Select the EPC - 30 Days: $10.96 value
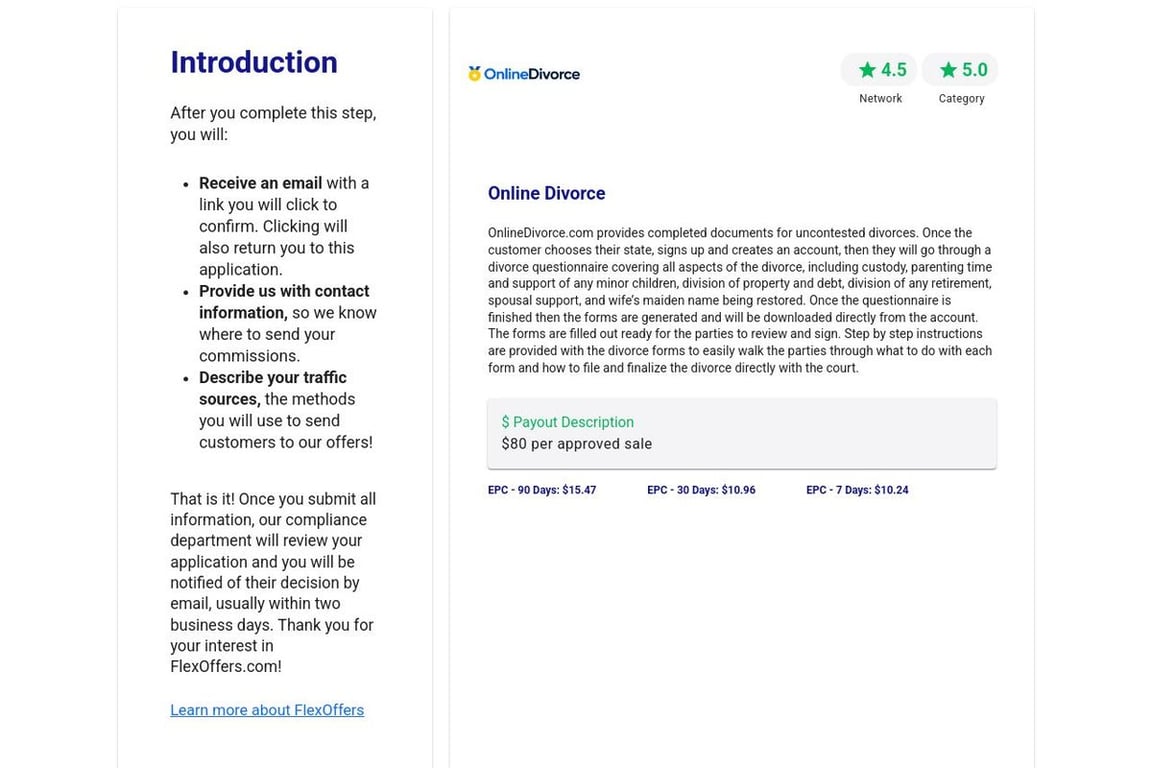The width and height of the screenshot is (1152, 768). tap(701, 490)
